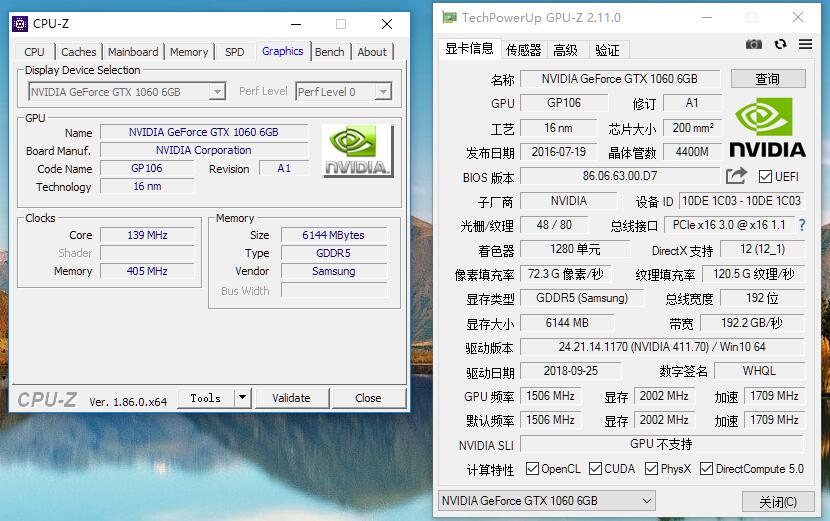Click the 200 mm² die size field
The image size is (830, 521).
click(692, 128)
